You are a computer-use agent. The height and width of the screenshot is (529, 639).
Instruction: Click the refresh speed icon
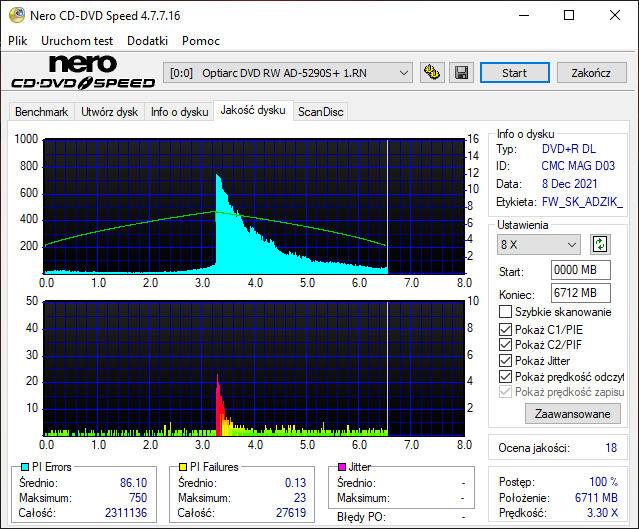pyautogui.click(x=600, y=245)
